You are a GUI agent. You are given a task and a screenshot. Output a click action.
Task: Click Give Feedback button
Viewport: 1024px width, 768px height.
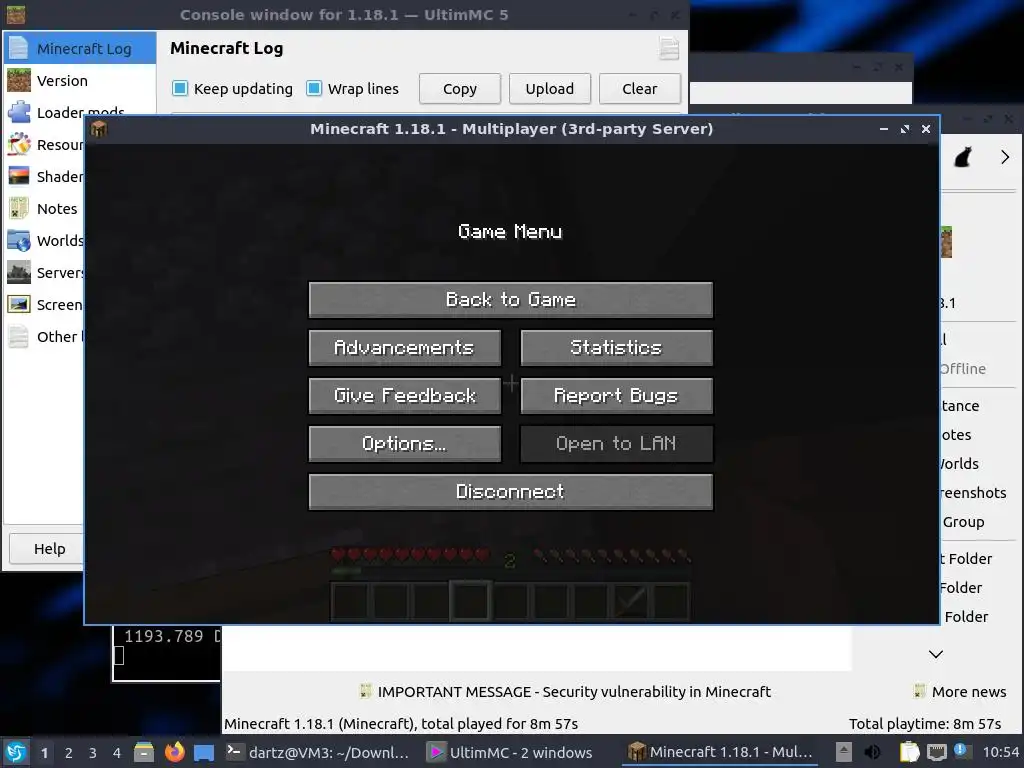tap(404, 396)
